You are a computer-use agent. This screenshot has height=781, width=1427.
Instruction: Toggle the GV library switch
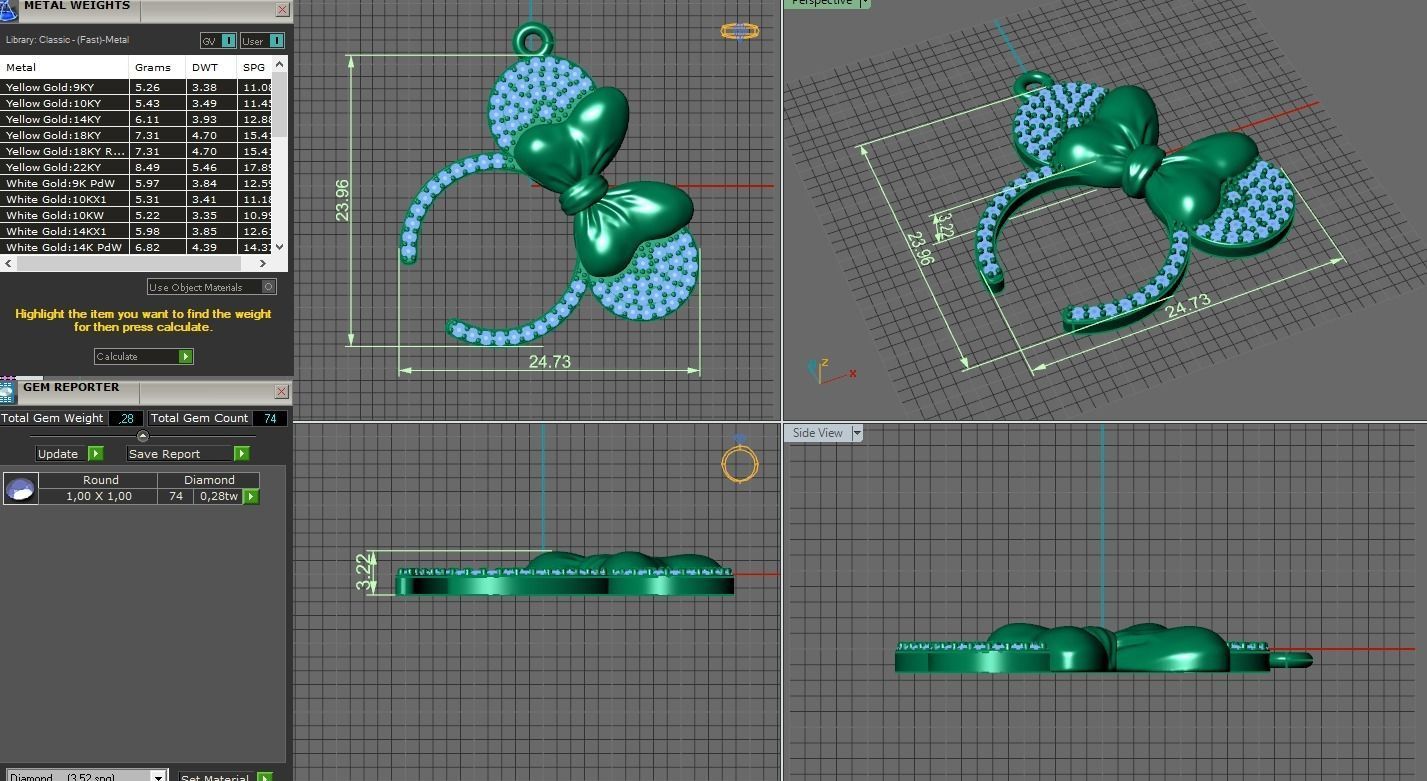click(219, 41)
